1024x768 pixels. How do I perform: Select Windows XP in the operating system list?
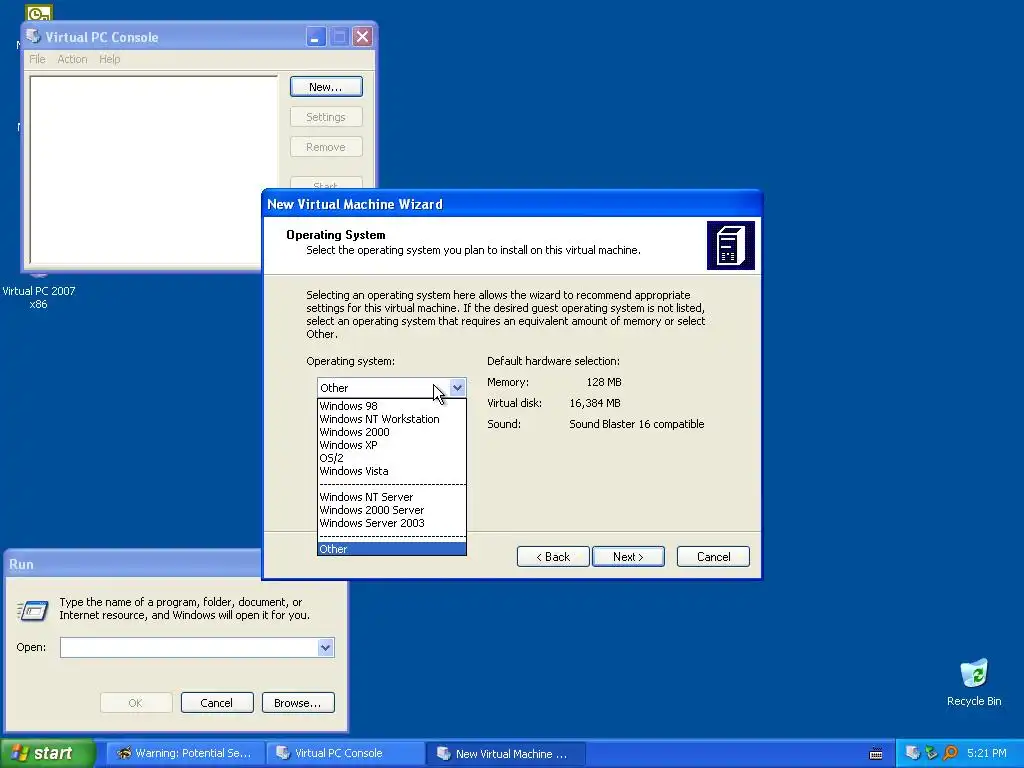[392, 445]
